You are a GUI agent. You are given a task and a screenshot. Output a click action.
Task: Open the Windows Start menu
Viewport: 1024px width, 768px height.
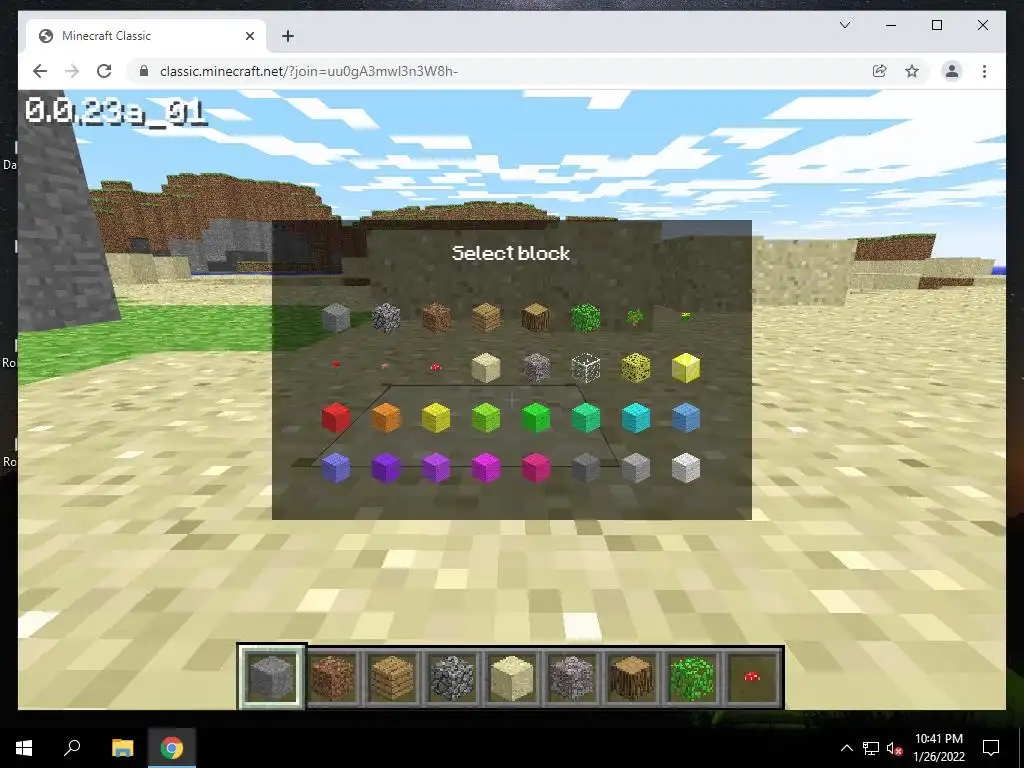(x=24, y=748)
